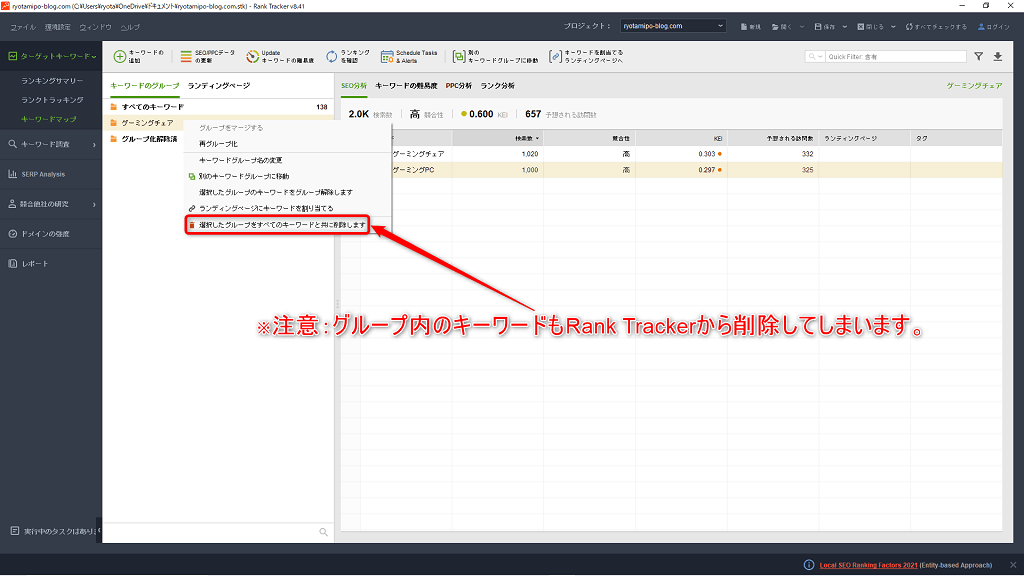Viewport: 1024px width, 576px height.
Task: Click the download/export arrow icon
Action: (x=997, y=57)
